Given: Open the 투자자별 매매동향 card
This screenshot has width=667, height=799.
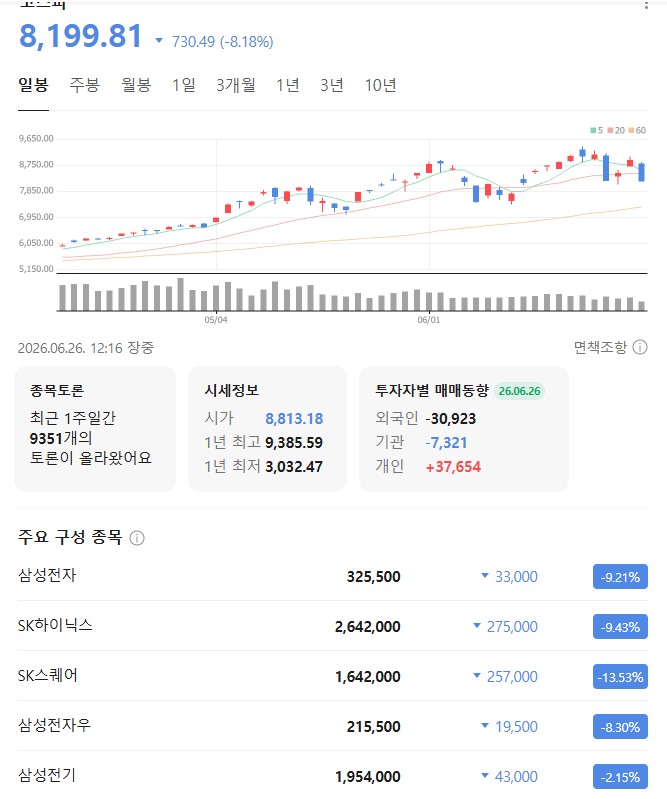Looking at the screenshot, I should coord(464,429).
